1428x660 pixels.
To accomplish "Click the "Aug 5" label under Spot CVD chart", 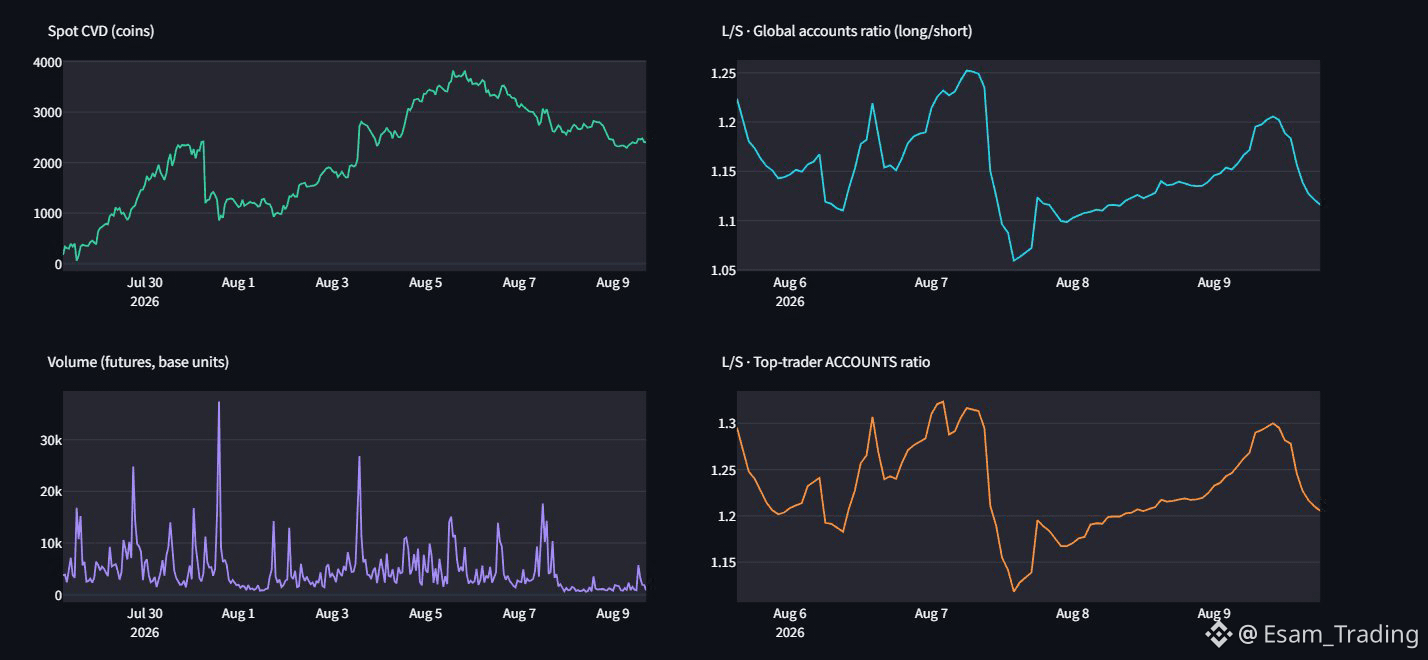I will [425, 283].
